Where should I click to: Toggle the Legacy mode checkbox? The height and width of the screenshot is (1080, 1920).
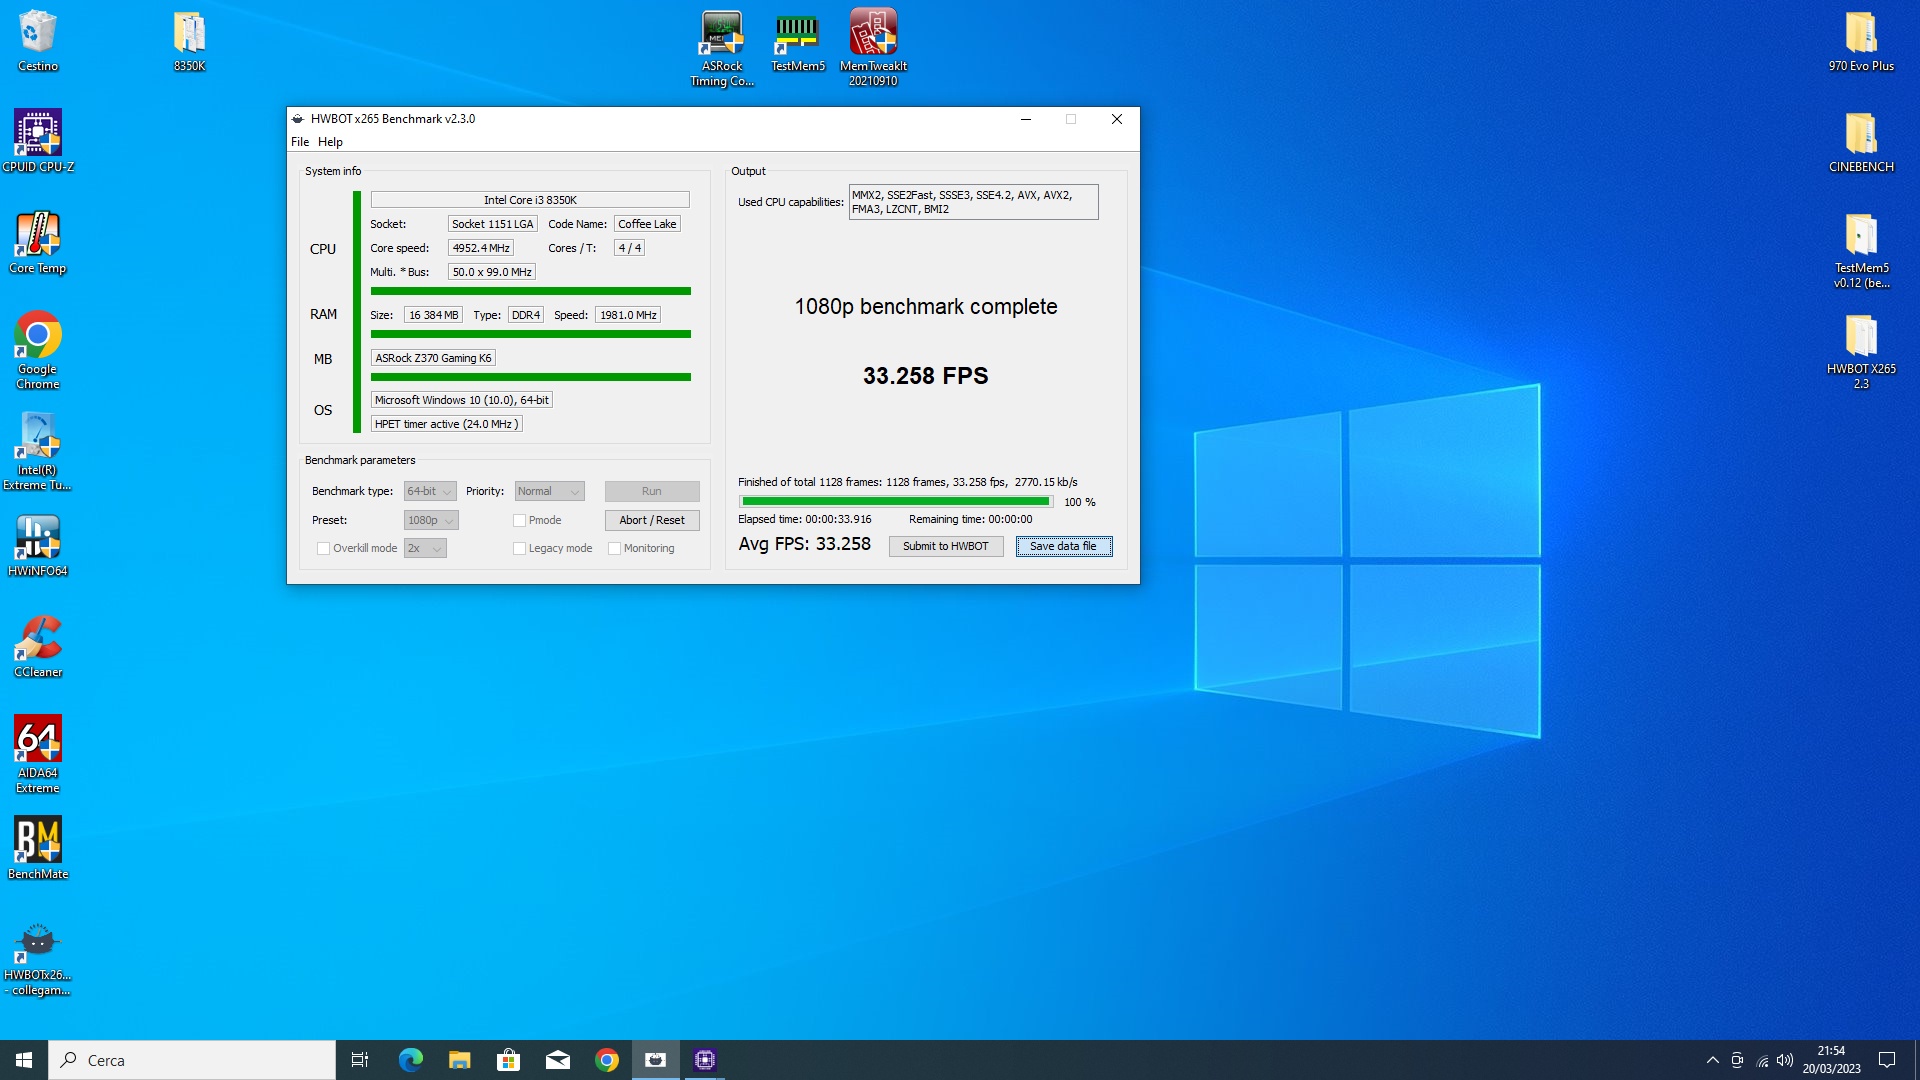tap(519, 548)
